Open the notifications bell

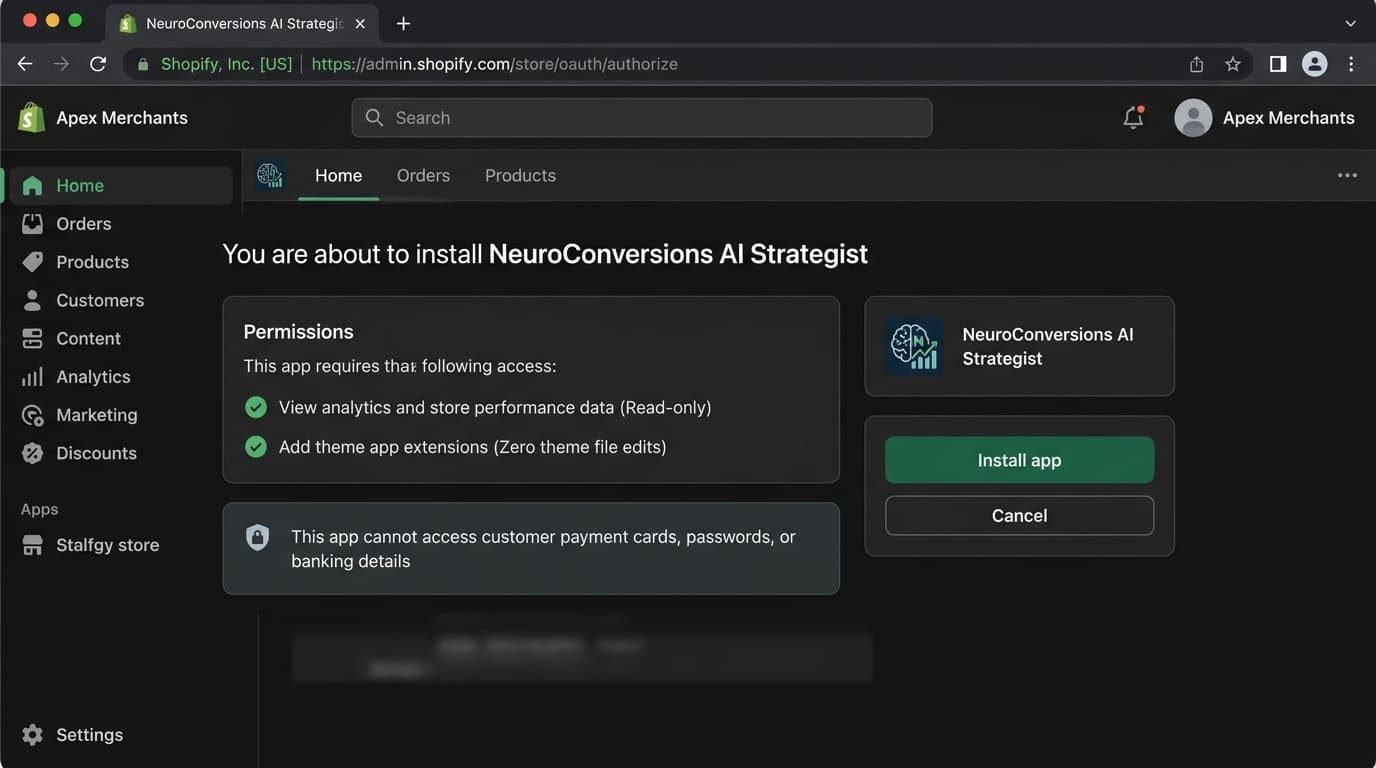click(1133, 117)
